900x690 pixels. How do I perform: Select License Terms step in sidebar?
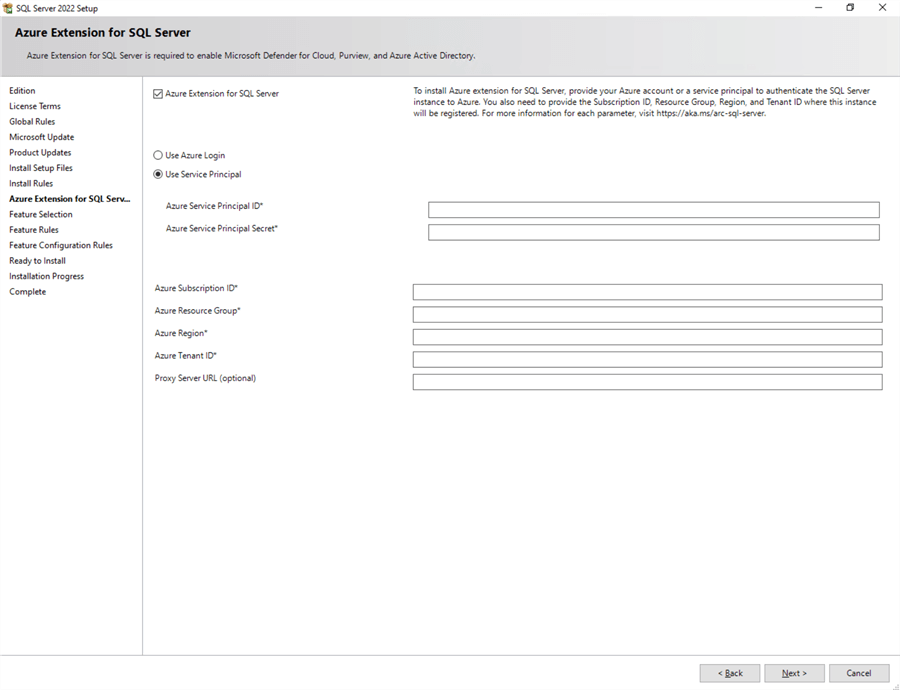34,106
